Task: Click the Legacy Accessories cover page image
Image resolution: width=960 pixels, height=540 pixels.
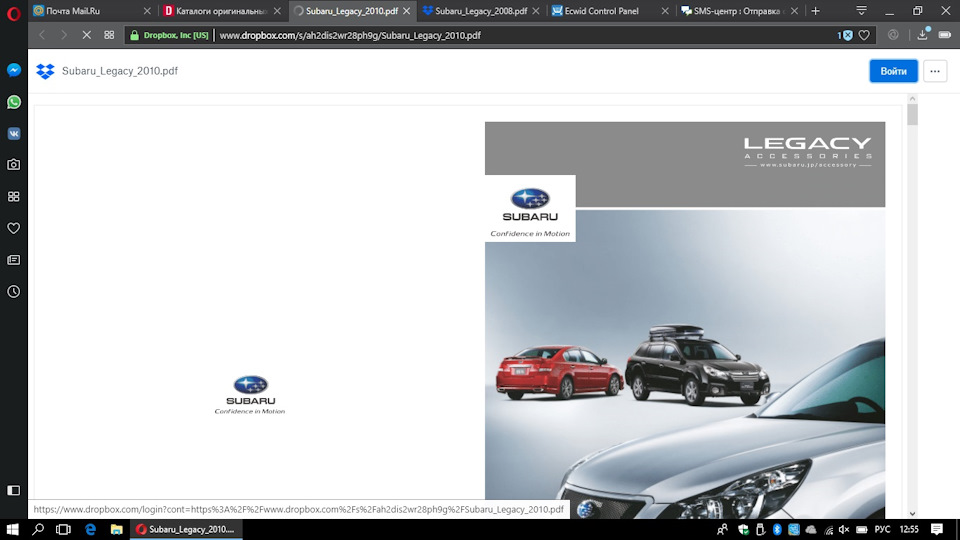Action: [x=685, y=320]
